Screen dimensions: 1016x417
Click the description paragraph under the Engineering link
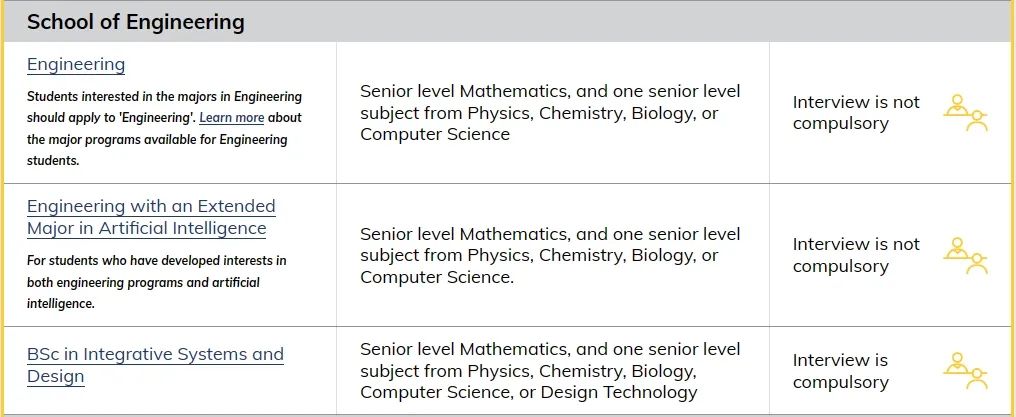point(164,128)
